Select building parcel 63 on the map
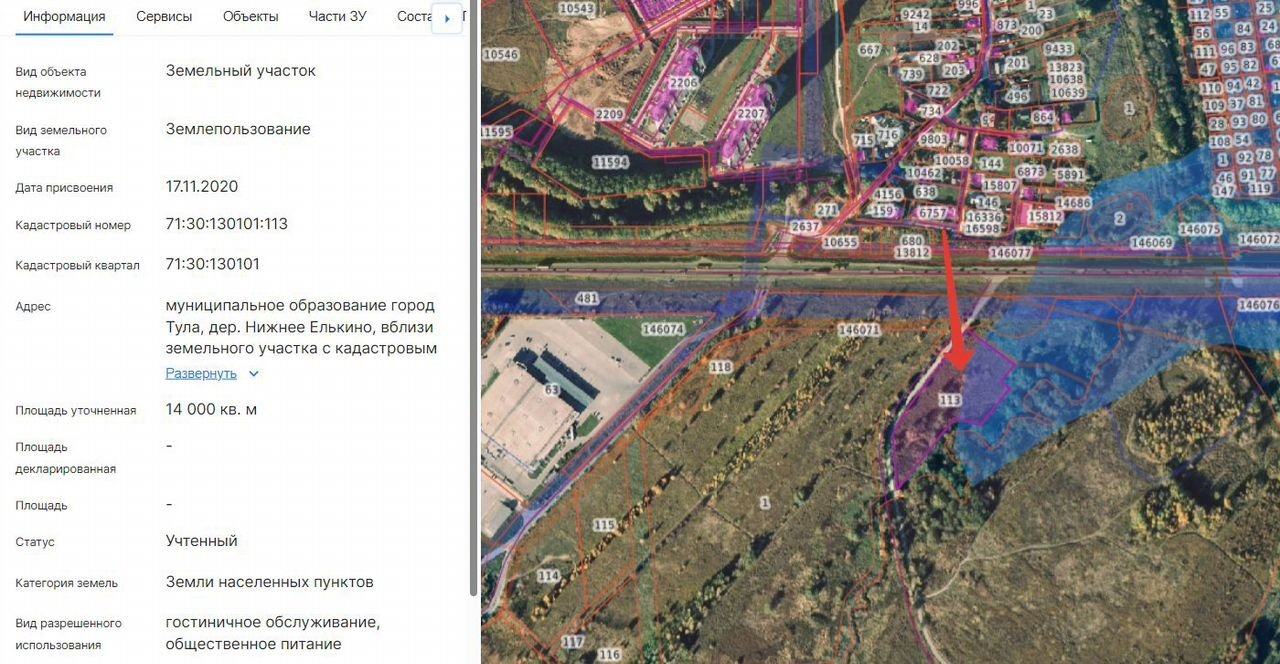Screen dimensions: 1280x664 [551, 390]
